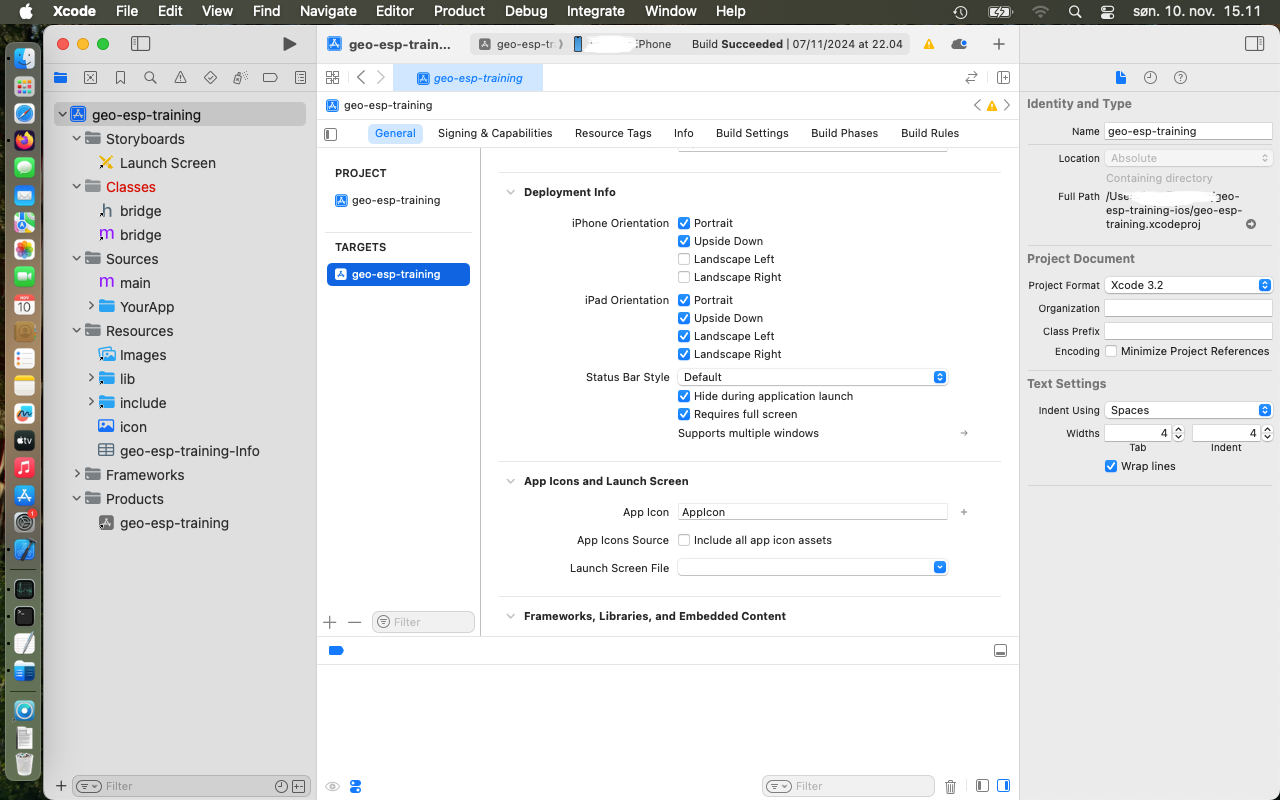Go forward in editor history
Screen dimensions: 1280x800
tap(380, 77)
